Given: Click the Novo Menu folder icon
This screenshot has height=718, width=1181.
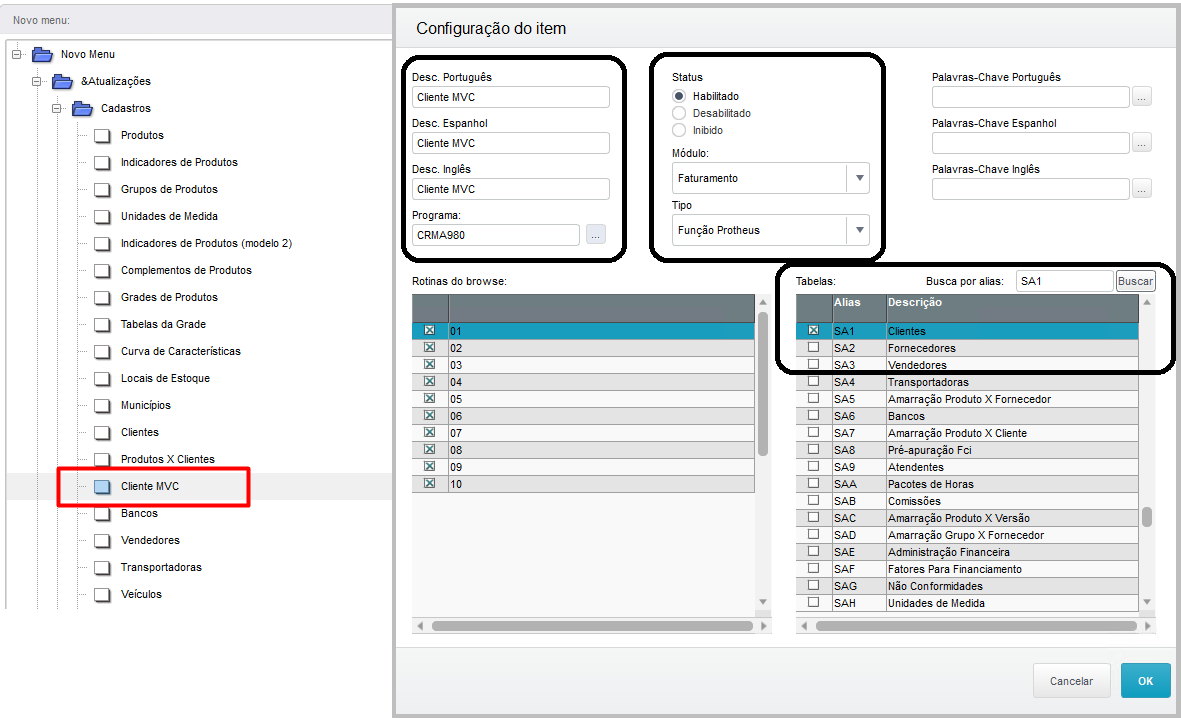Looking at the screenshot, I should click(42, 54).
